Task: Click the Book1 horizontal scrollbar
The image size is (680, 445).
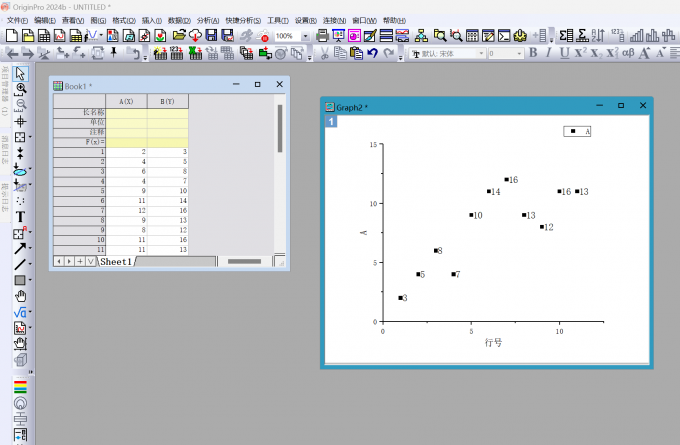Action: click(244, 261)
